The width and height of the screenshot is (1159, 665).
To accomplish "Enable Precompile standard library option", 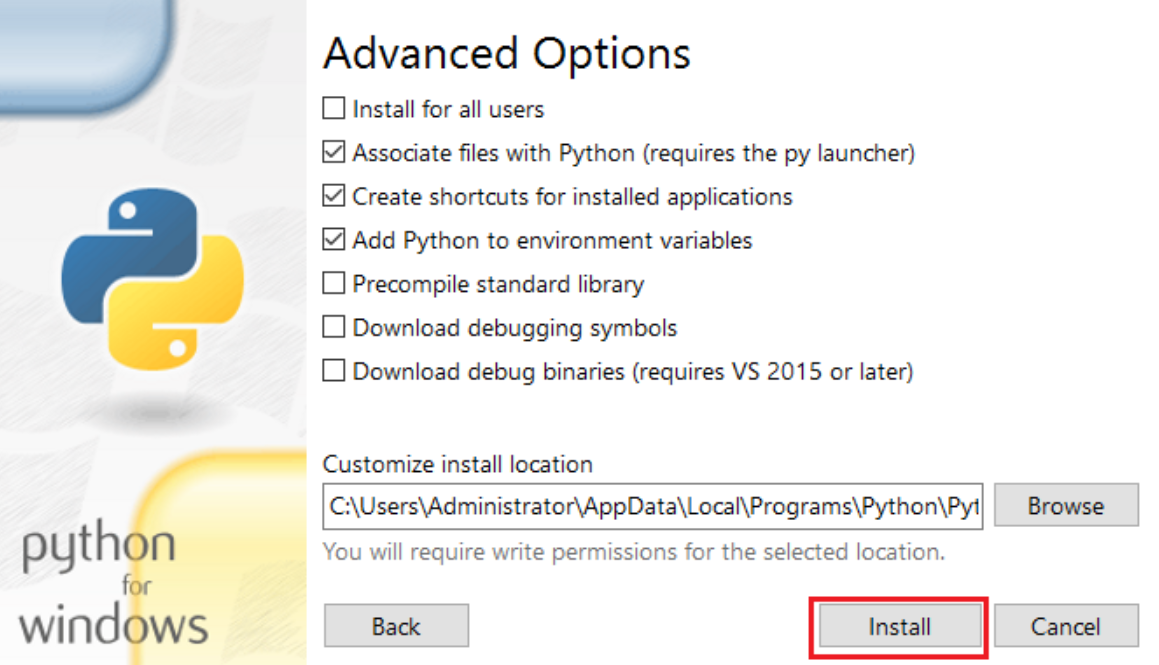I will [x=334, y=284].
